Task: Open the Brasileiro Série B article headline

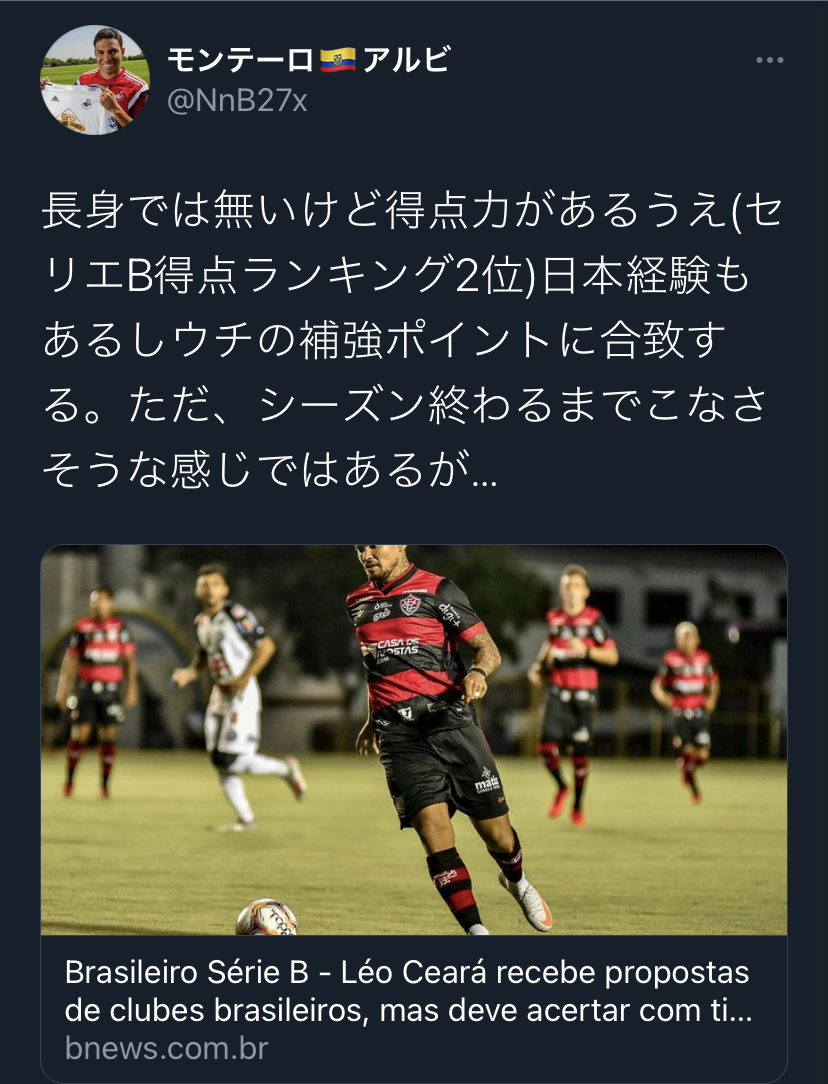Action: (408, 991)
